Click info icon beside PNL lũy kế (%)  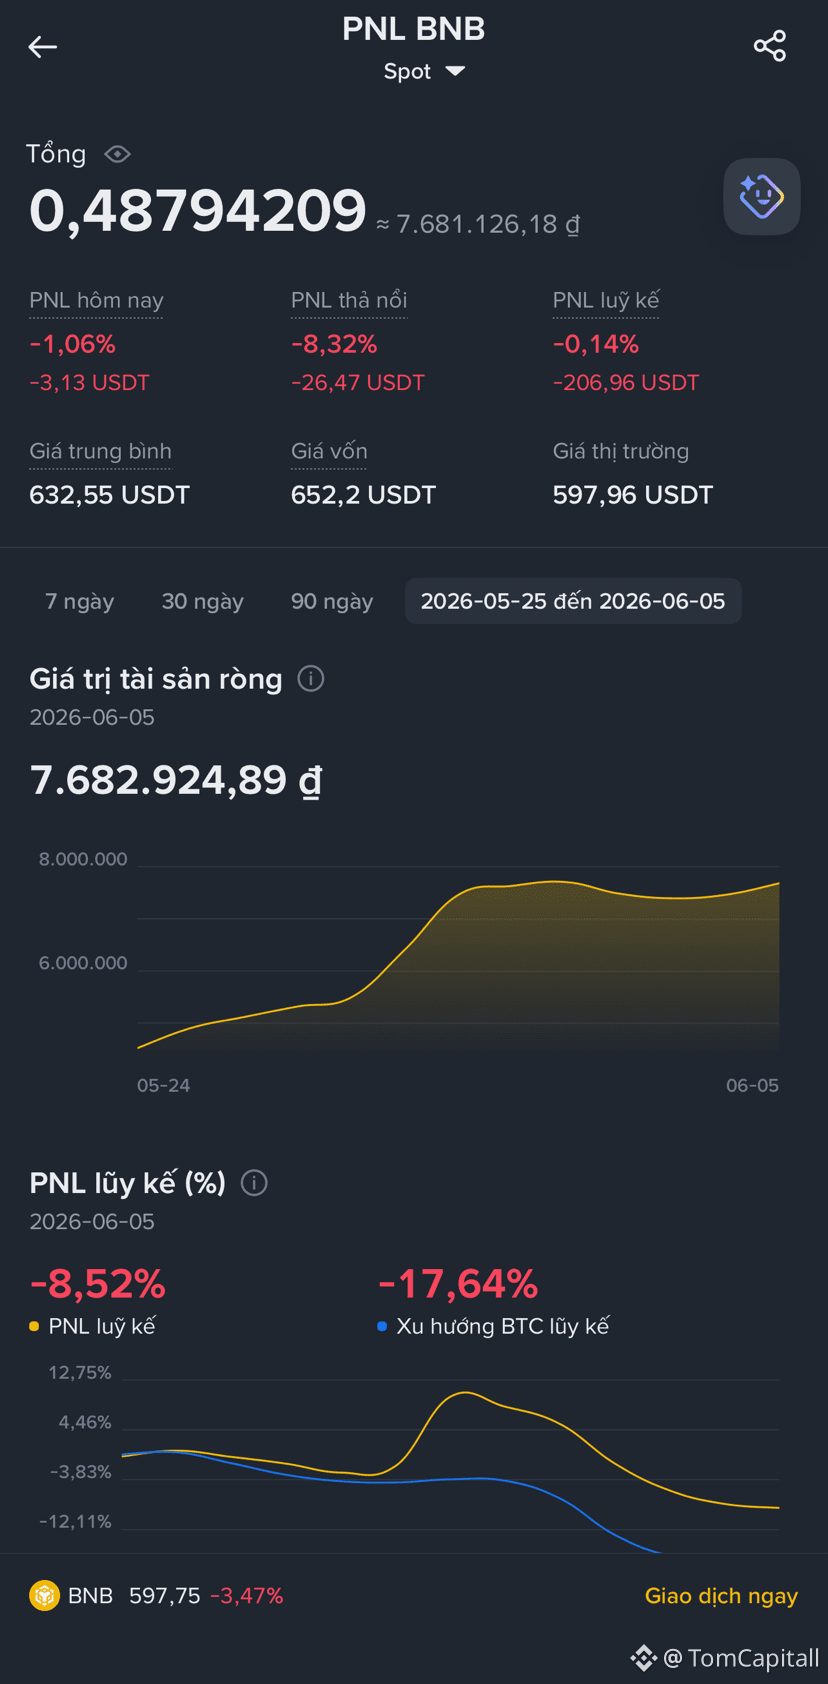coord(254,1183)
